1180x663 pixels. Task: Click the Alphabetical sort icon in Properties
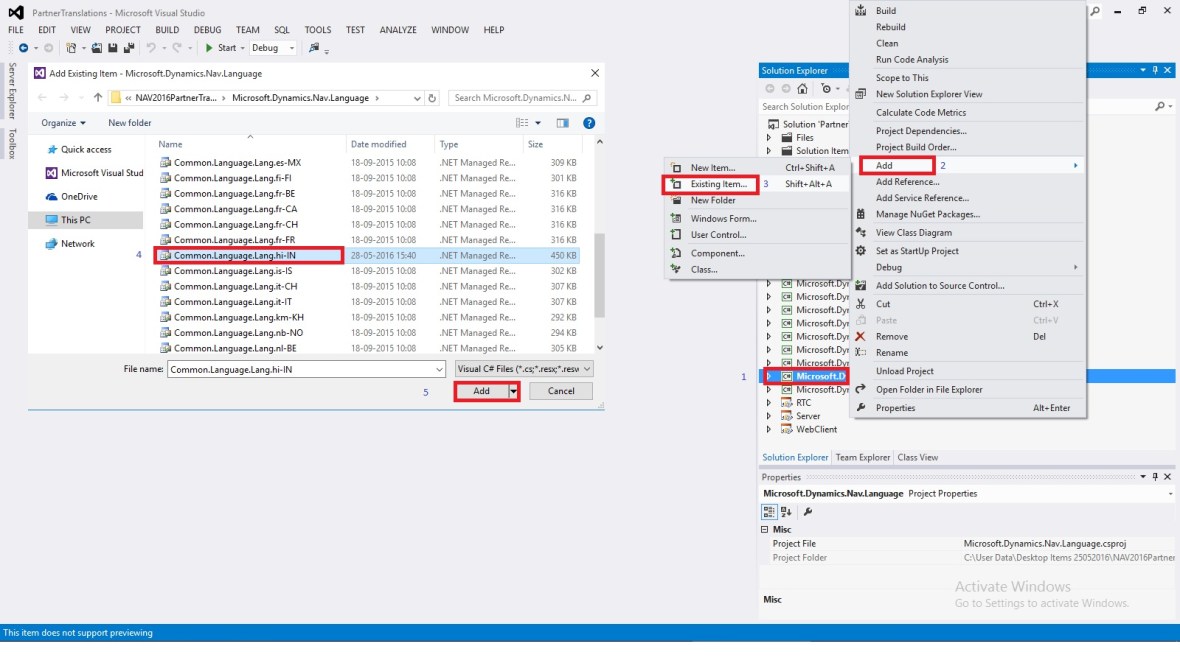click(785, 511)
